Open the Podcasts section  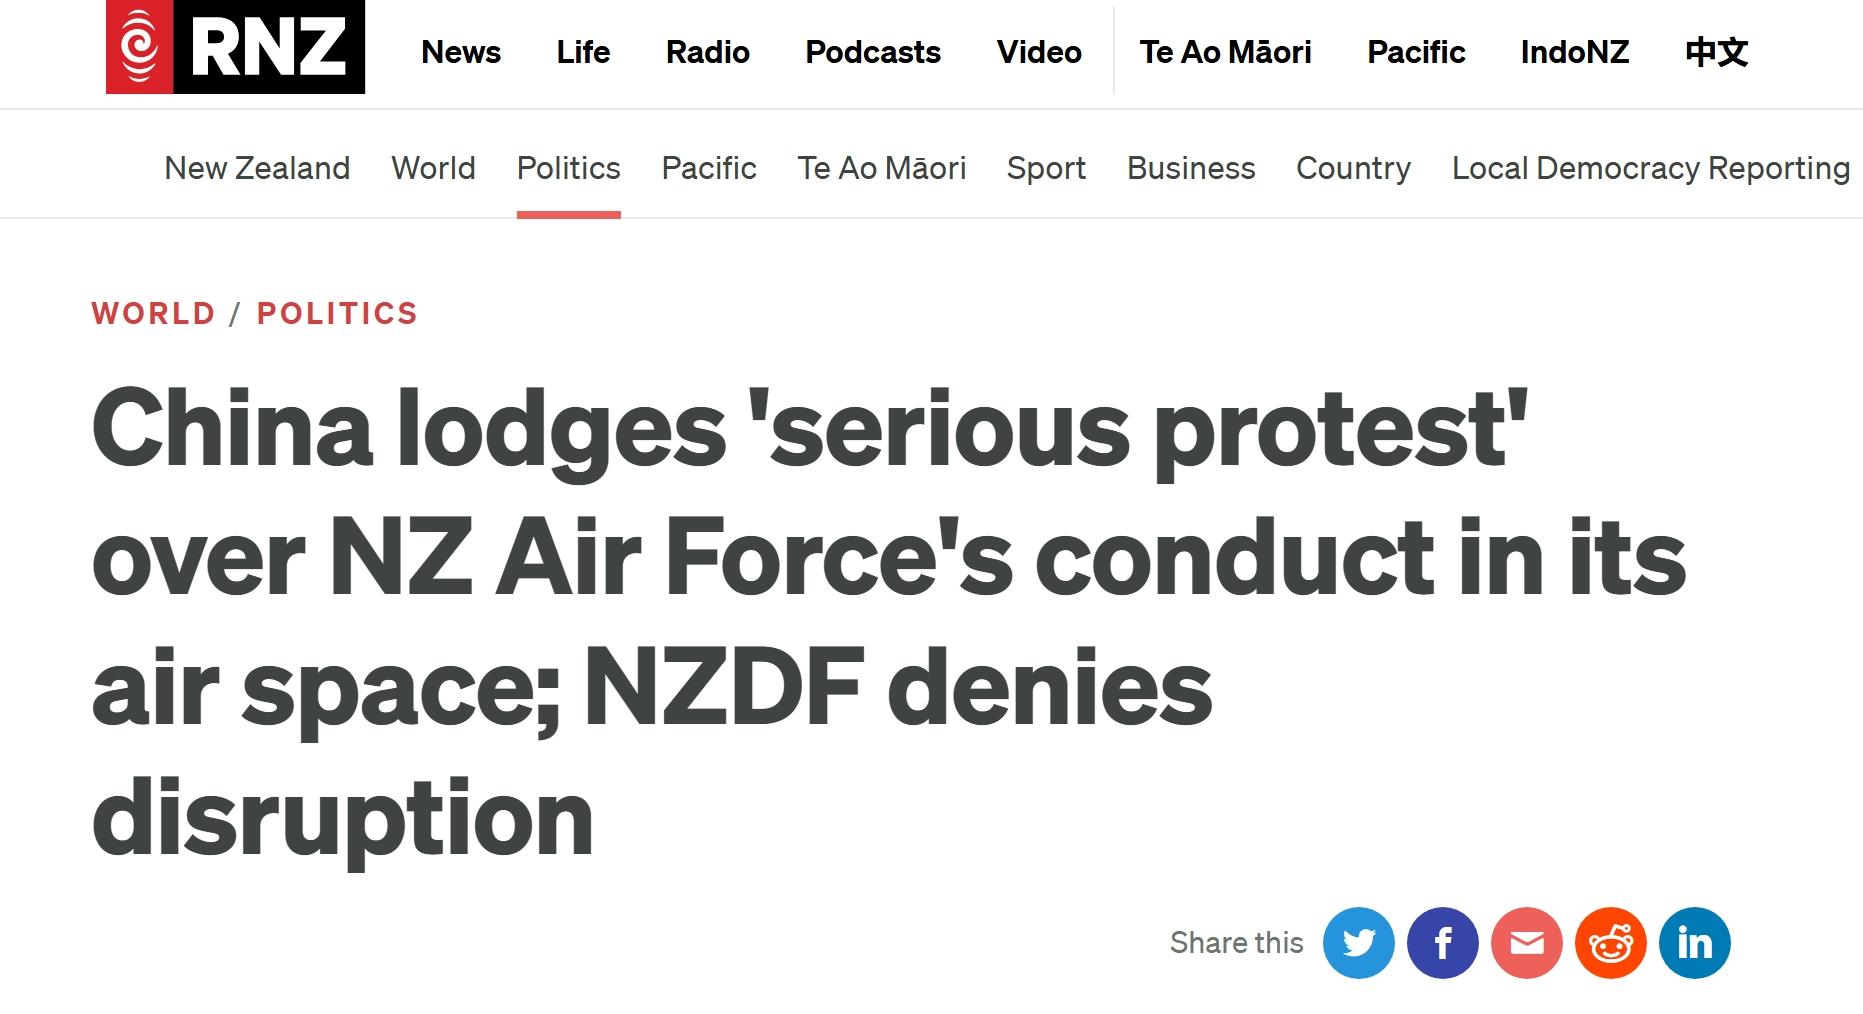[x=873, y=52]
